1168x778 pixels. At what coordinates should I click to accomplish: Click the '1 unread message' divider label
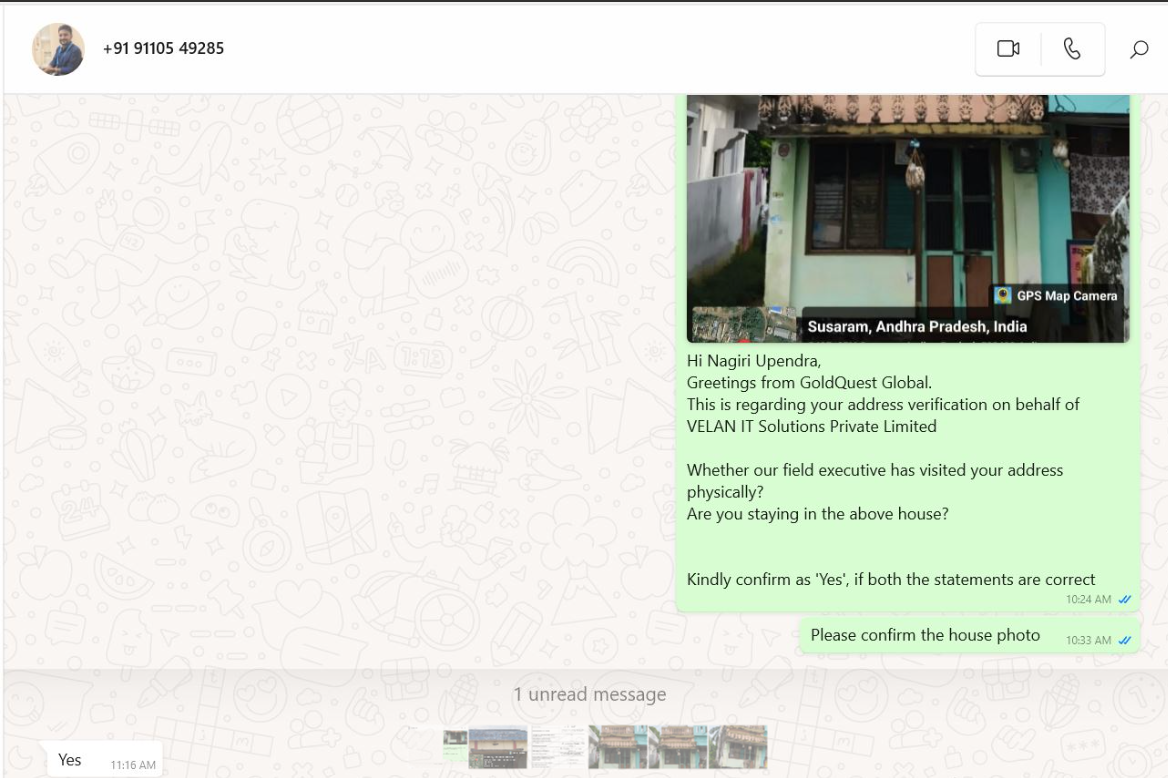[x=589, y=695]
